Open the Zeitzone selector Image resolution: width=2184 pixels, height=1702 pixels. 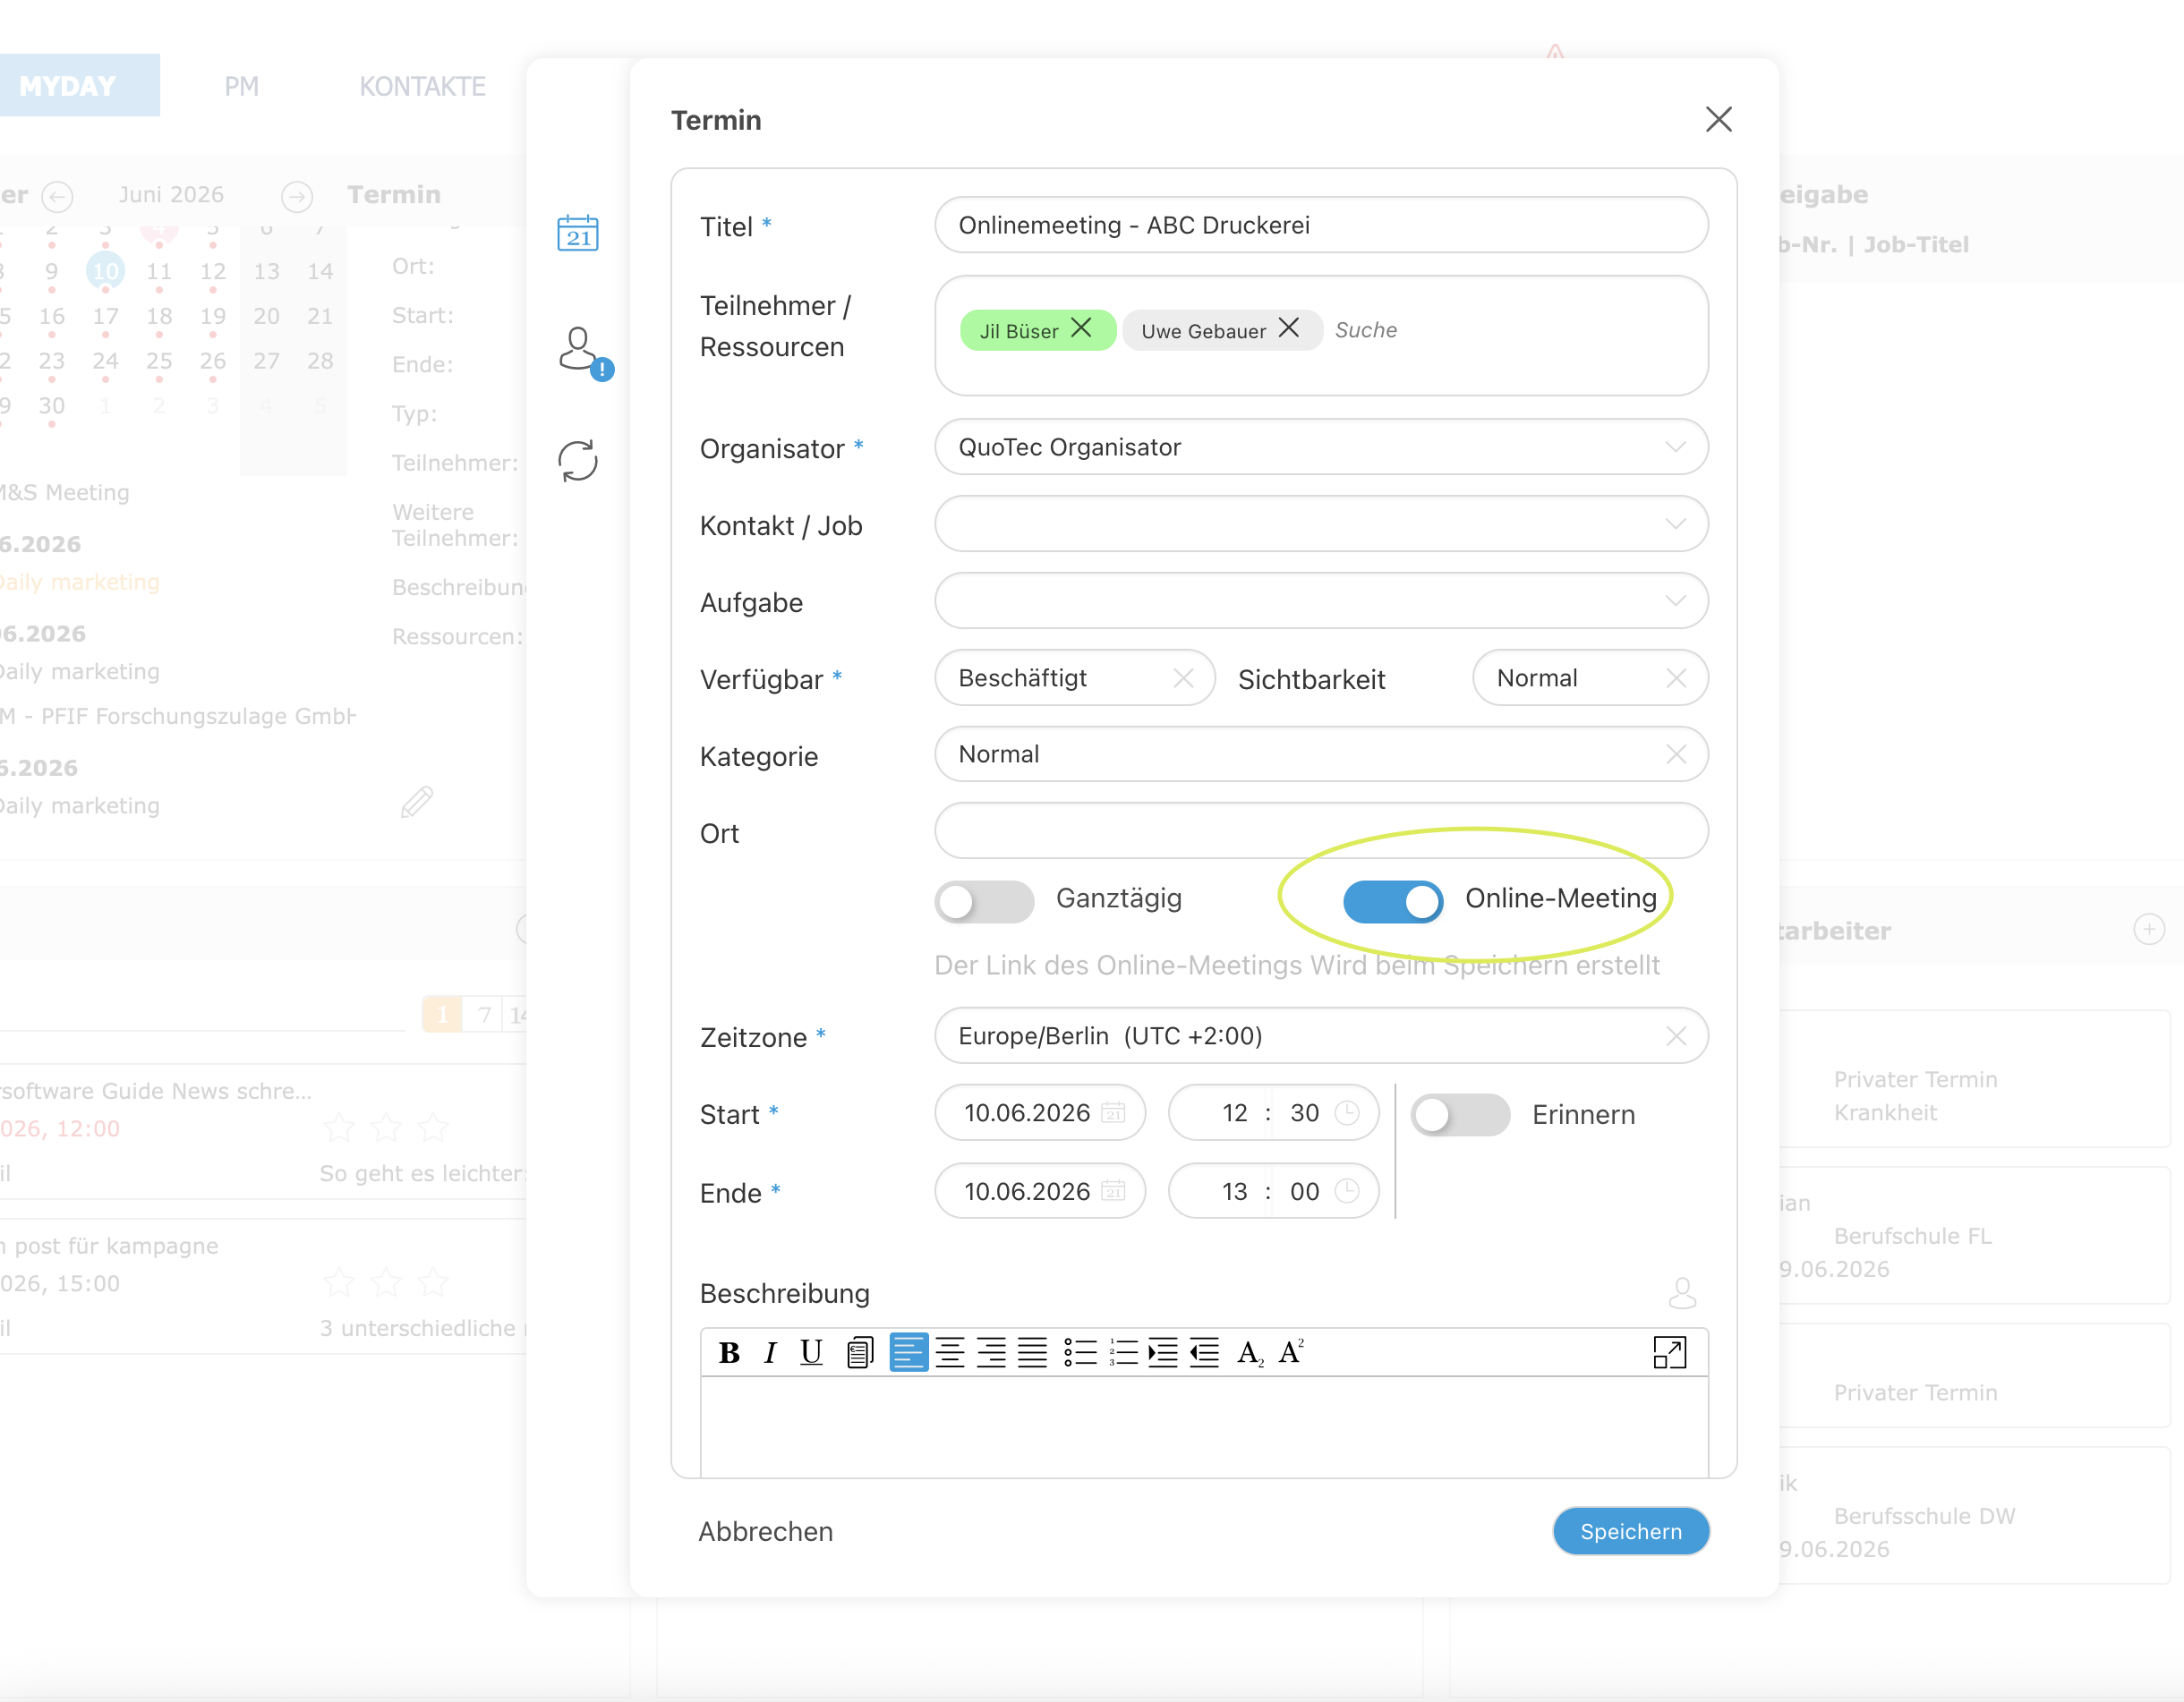[1321, 1036]
